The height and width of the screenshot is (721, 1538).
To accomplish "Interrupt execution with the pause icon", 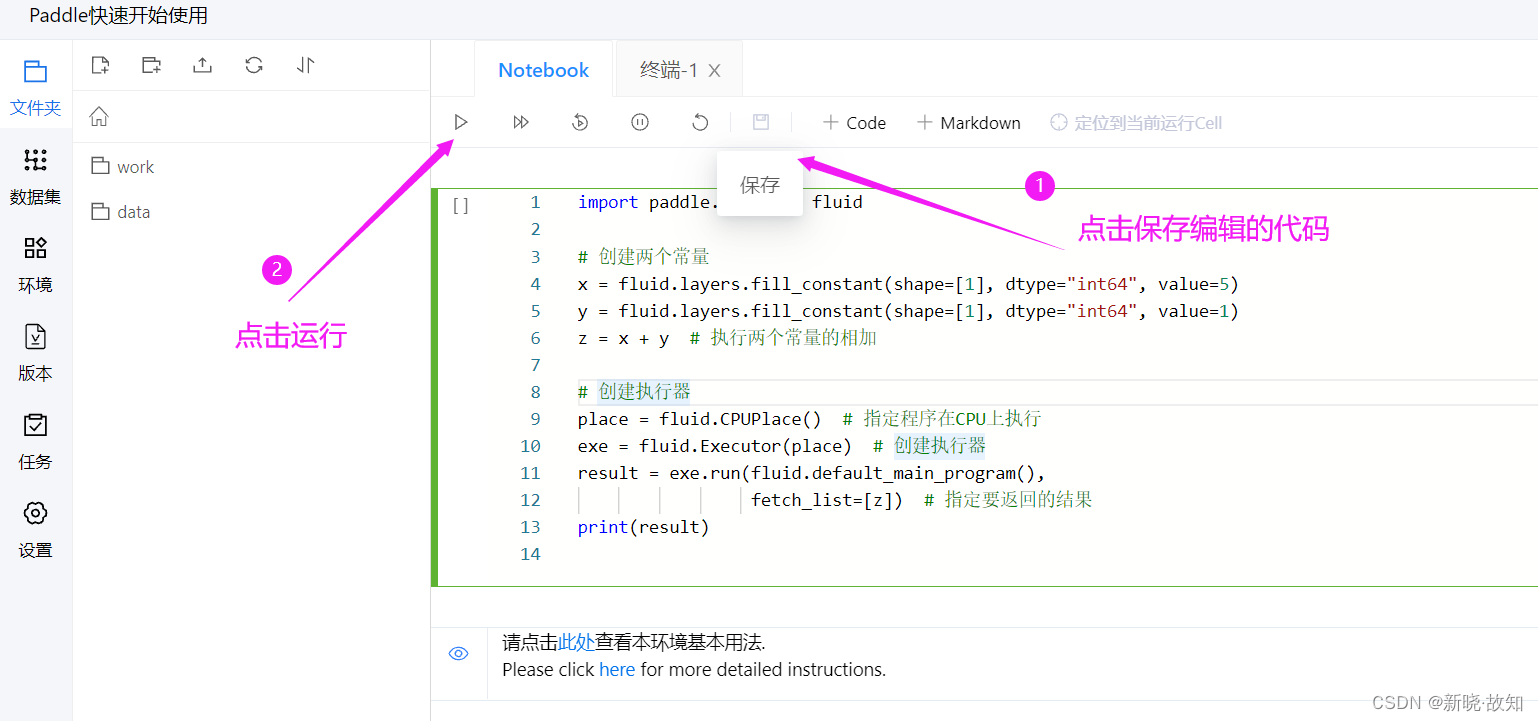I will 640,122.
